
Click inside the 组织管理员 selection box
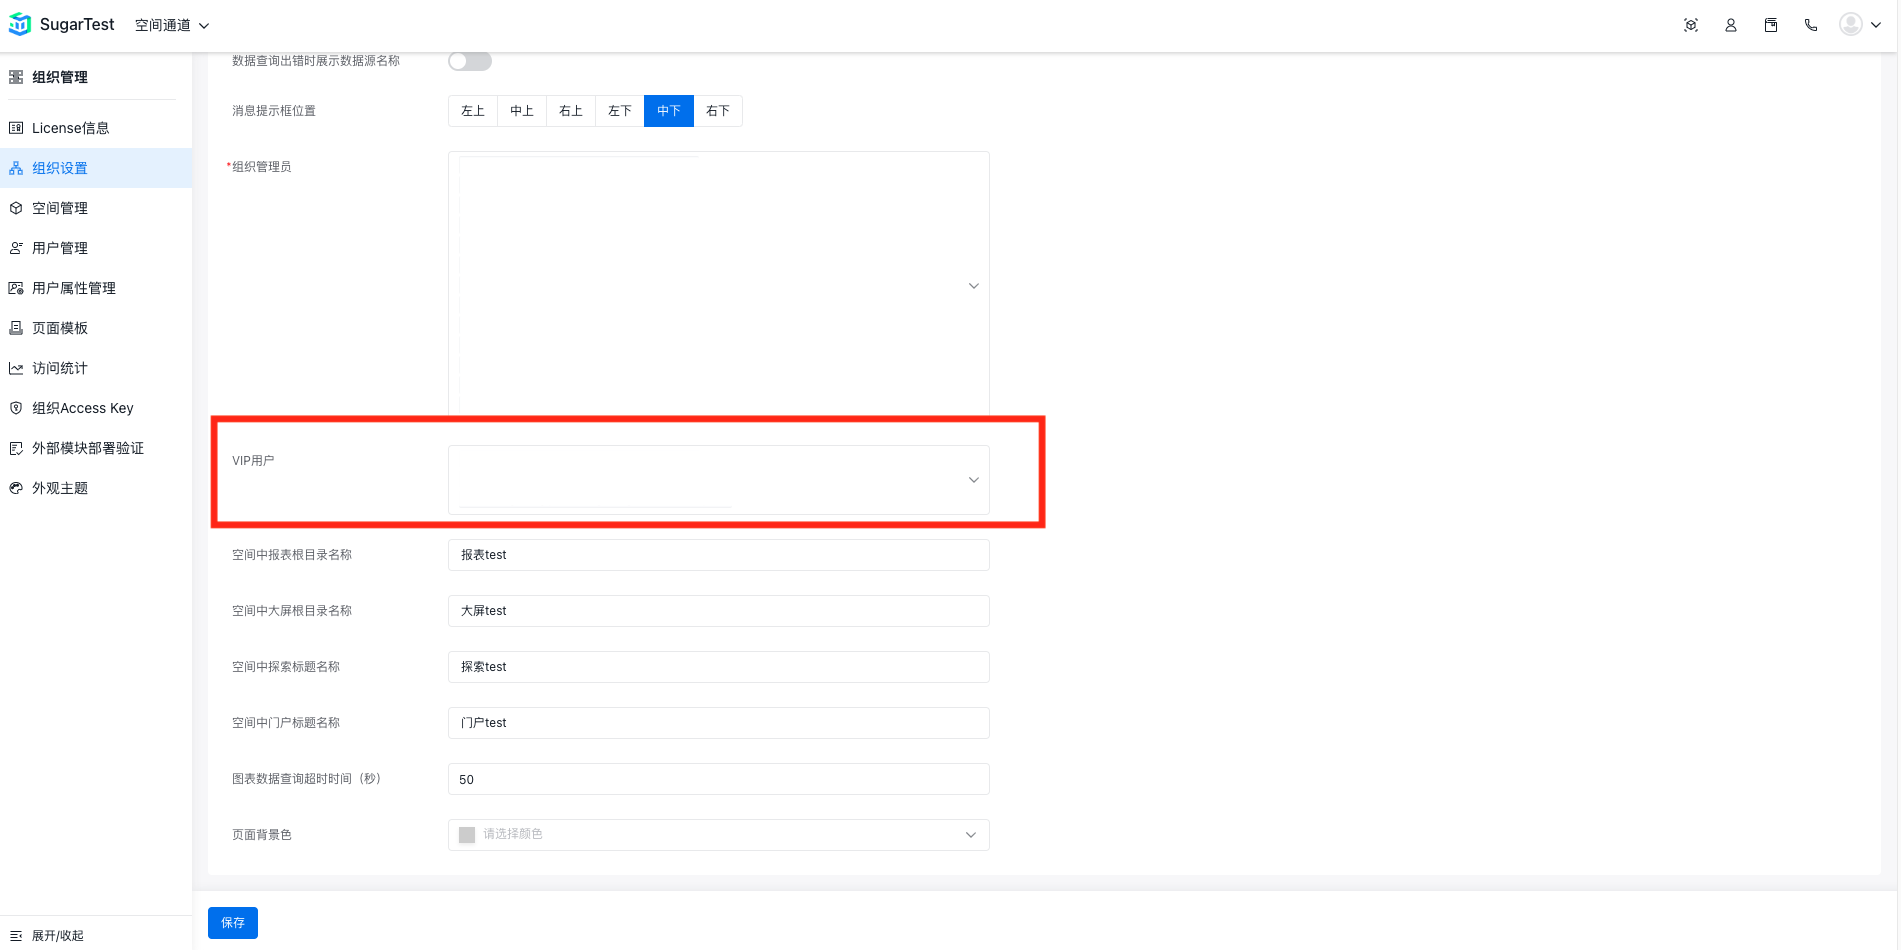[x=719, y=284]
